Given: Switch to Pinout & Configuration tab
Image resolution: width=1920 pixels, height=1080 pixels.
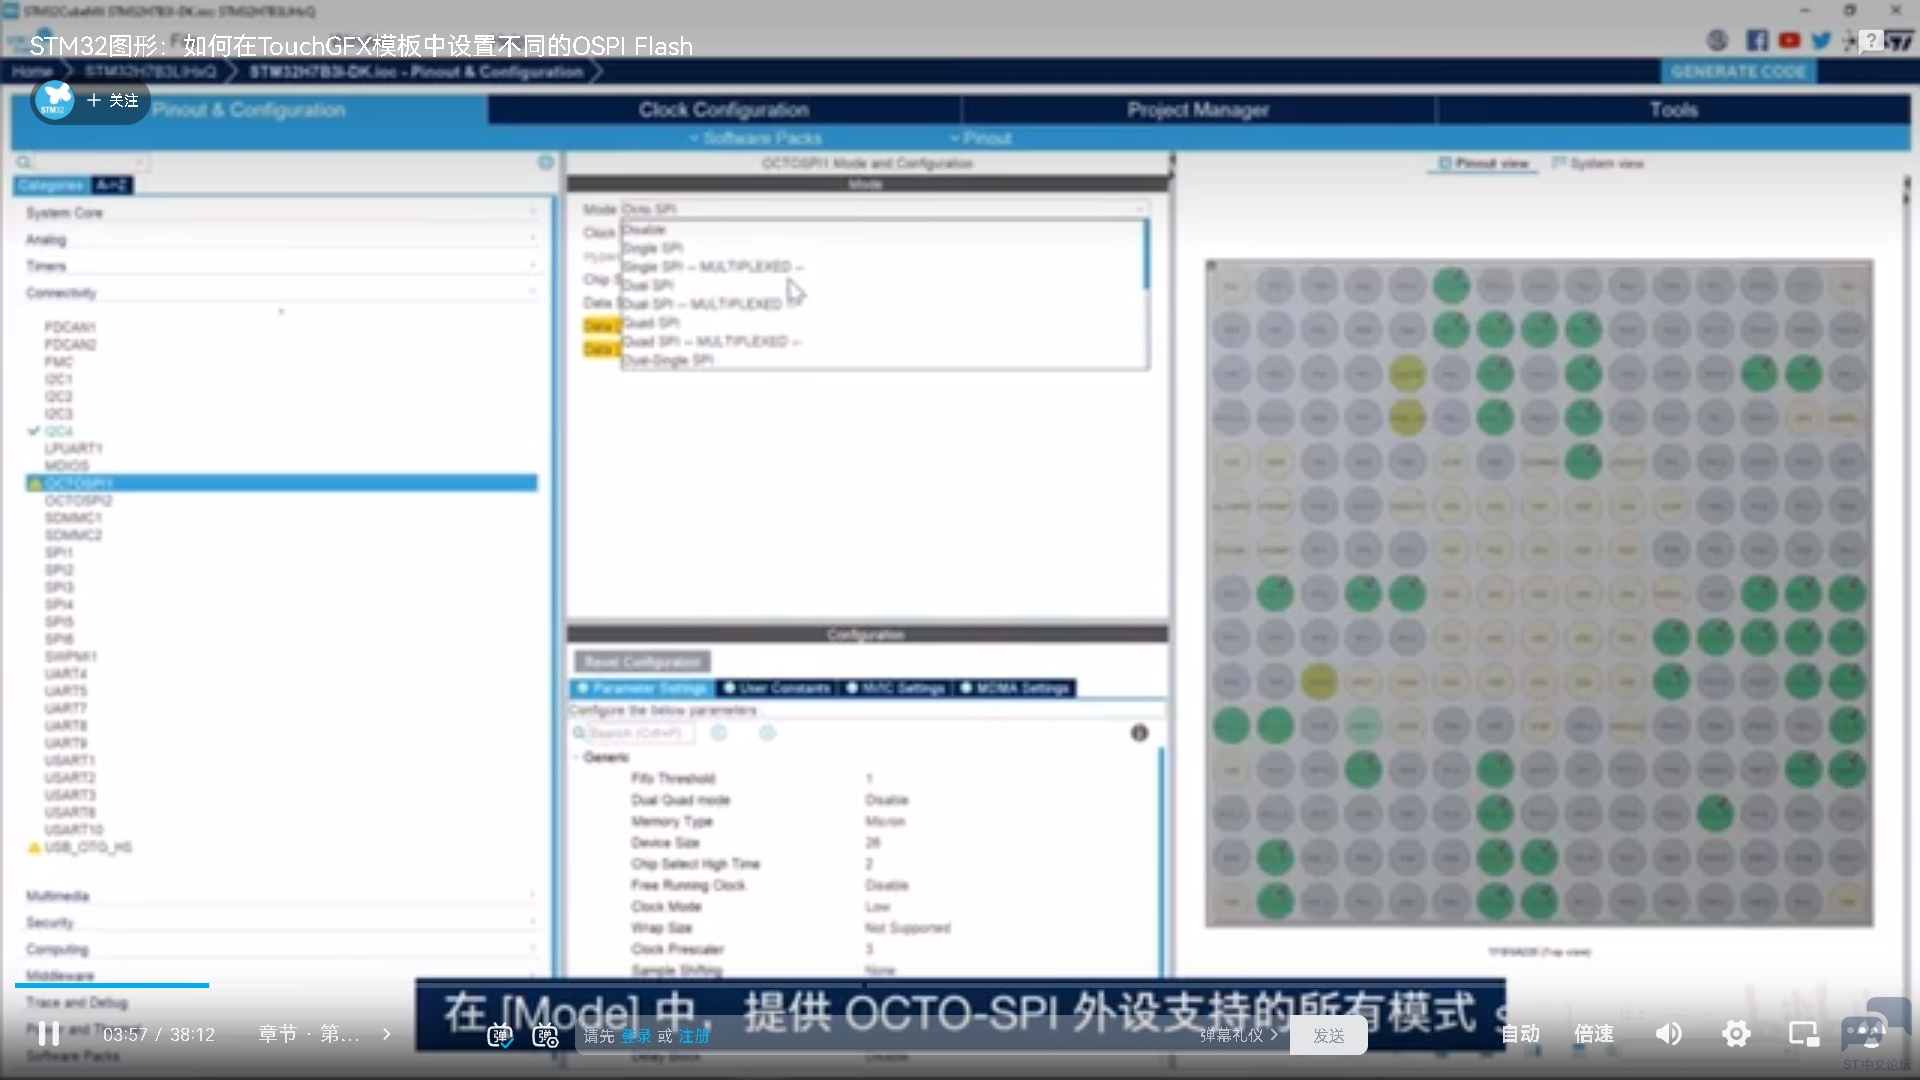Looking at the screenshot, I should (249, 110).
